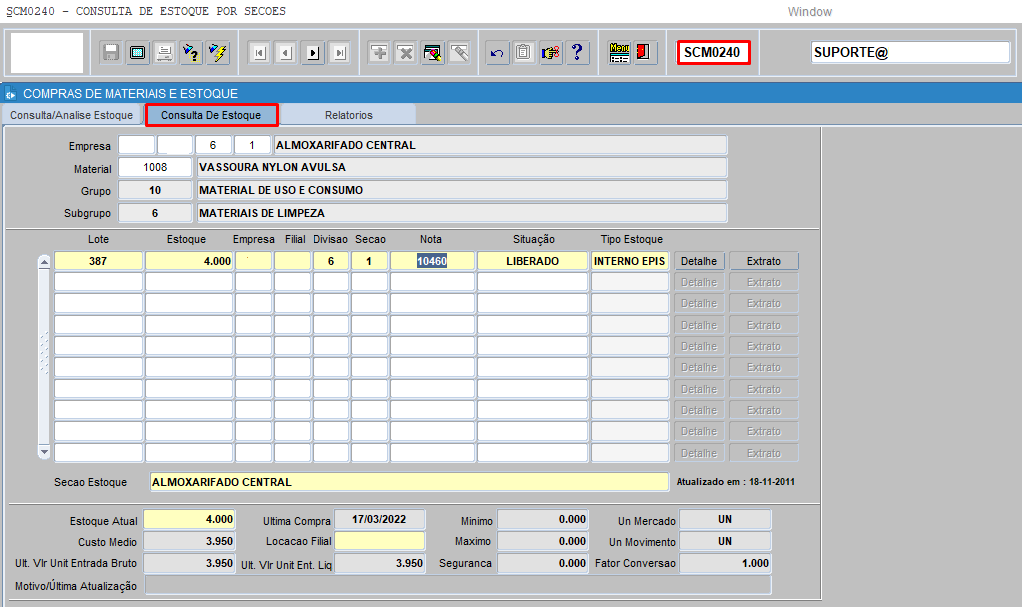This screenshot has height=607, width=1022.
Task: Click the Print toolbar icon
Action: (x=164, y=52)
